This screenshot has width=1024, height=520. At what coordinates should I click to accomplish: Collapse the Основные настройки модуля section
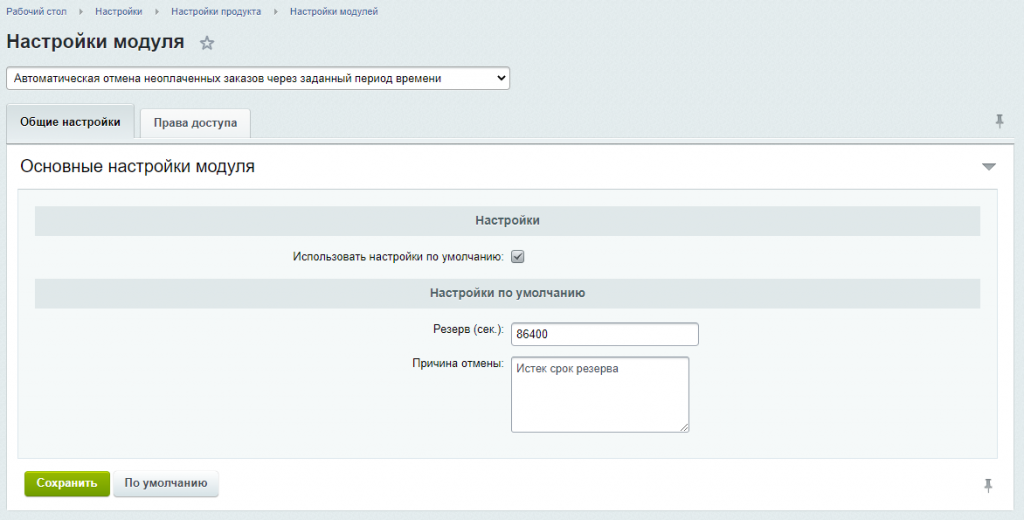[x=989, y=167]
